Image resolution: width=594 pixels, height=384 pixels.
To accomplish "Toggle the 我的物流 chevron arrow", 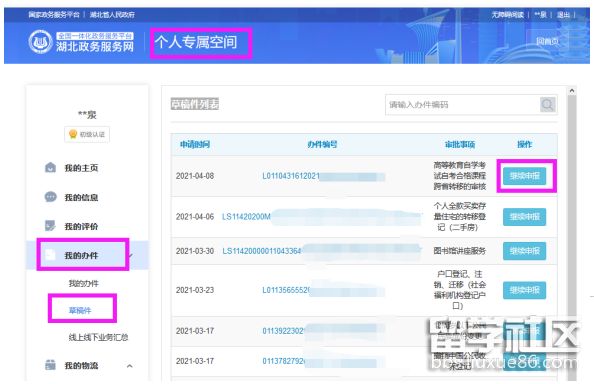I will (x=130, y=366).
